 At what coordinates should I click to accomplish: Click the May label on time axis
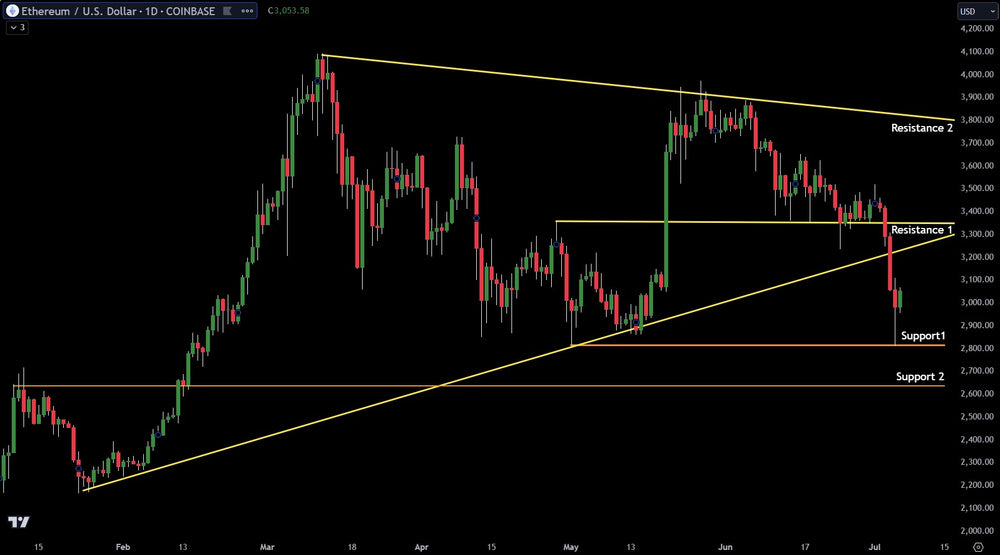(x=571, y=547)
